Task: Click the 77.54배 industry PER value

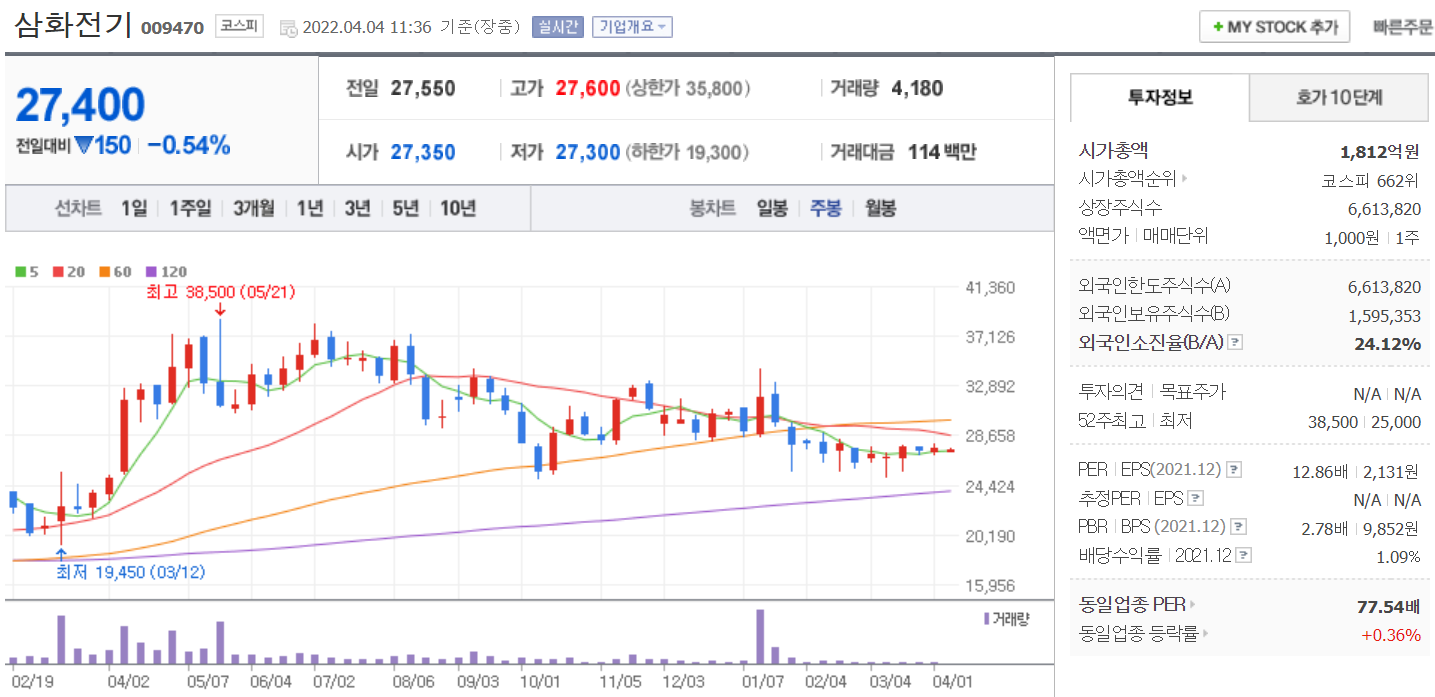Action: [1390, 605]
